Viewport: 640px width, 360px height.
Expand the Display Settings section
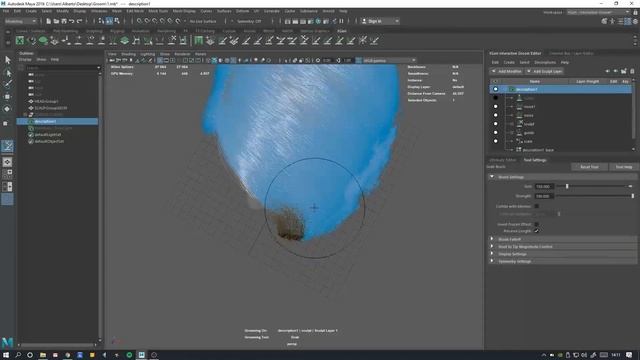[563, 254]
